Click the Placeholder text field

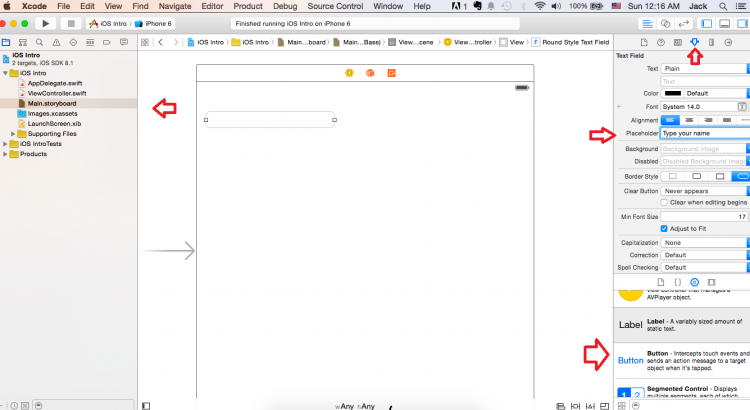tap(704, 132)
